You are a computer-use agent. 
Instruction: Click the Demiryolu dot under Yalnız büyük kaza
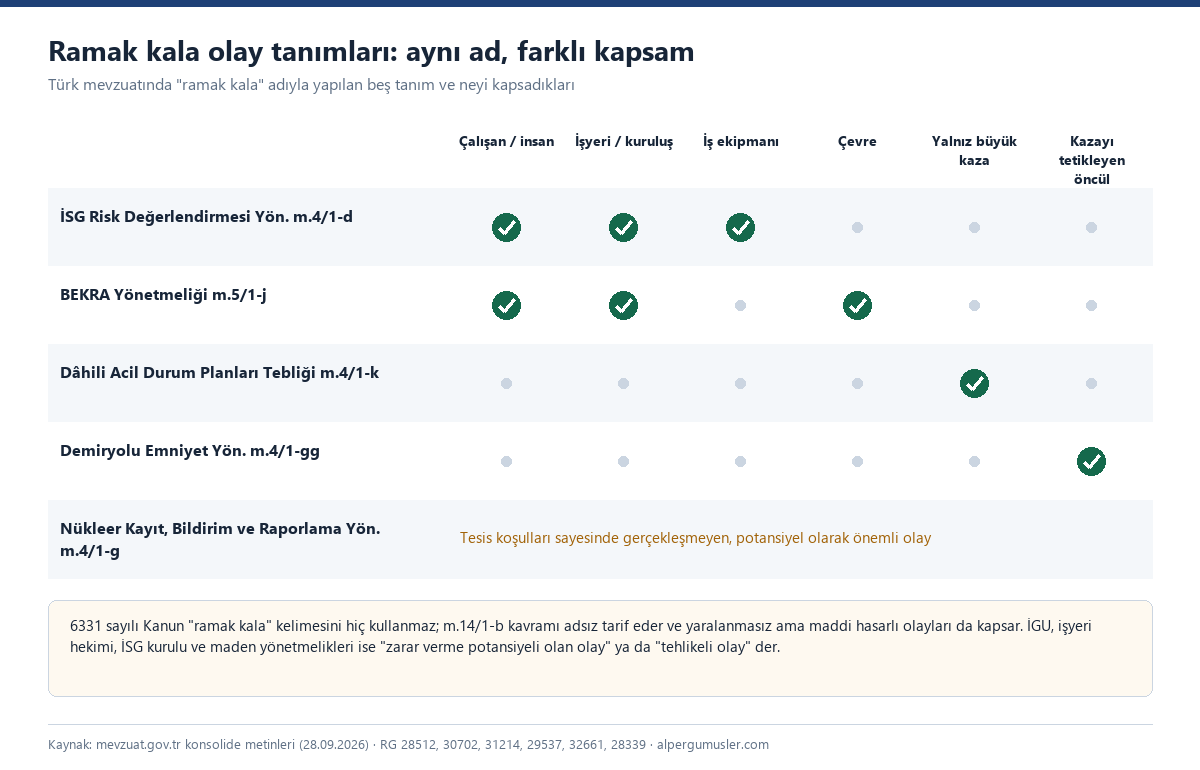(x=974, y=462)
